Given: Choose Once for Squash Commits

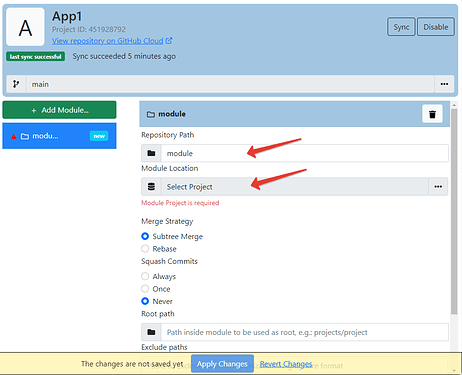Looking at the screenshot, I should [145, 289].
